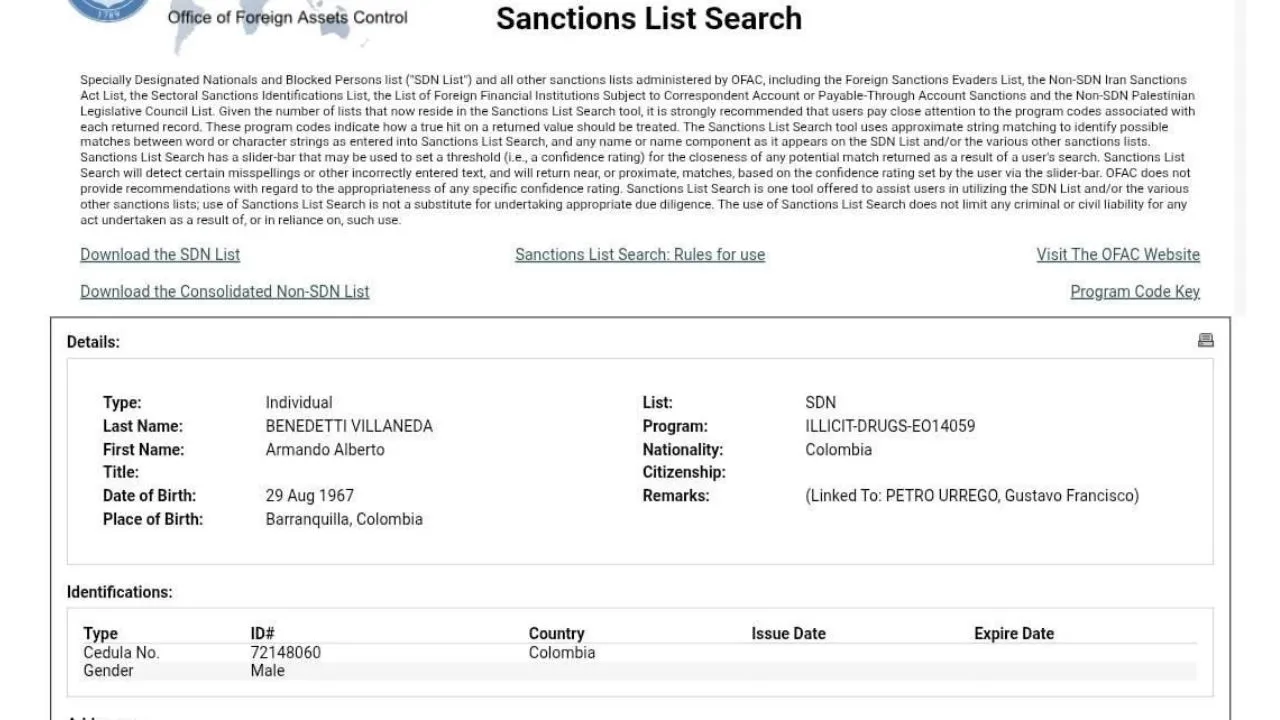This screenshot has height=720, width=1280.
Task: Click the ID# column header
Action: click(262, 633)
